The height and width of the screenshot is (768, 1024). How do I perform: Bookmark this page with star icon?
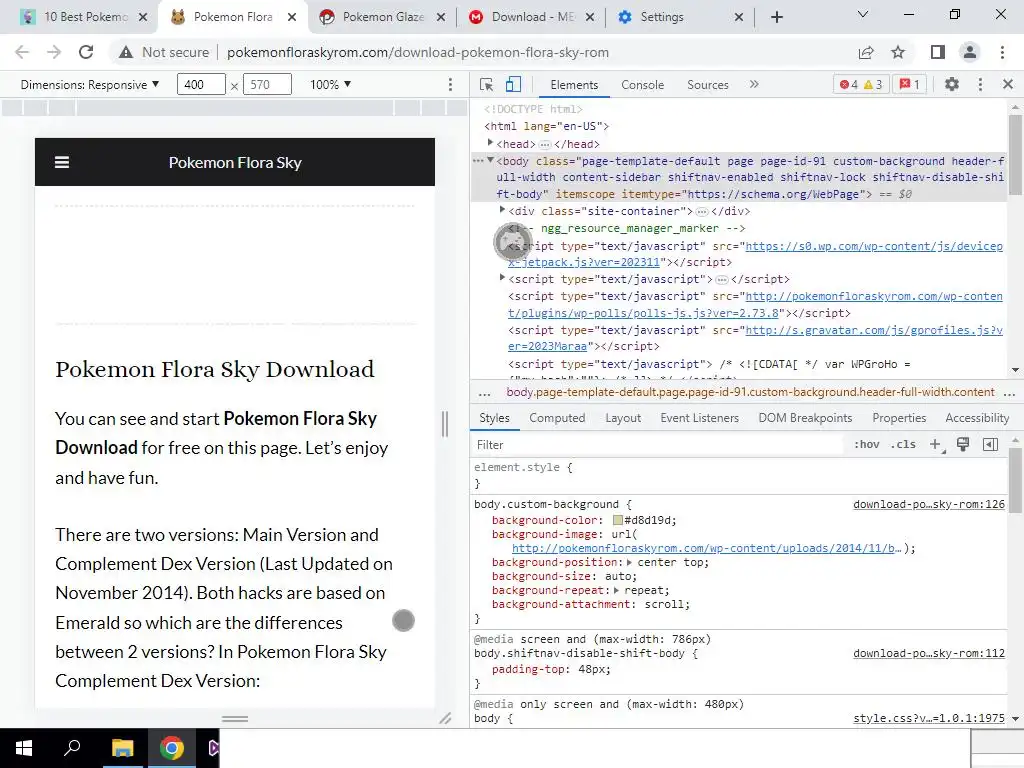(x=898, y=52)
